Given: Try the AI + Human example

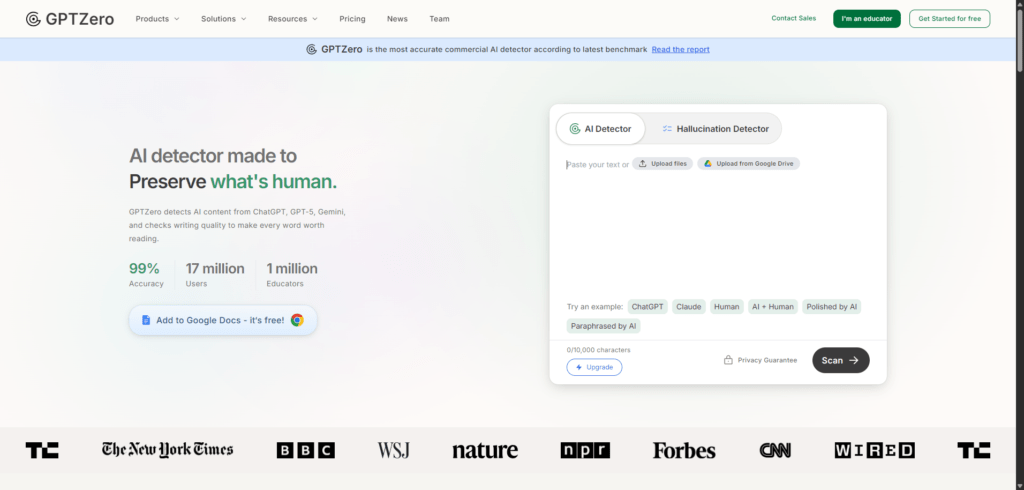Looking at the screenshot, I should (x=773, y=306).
